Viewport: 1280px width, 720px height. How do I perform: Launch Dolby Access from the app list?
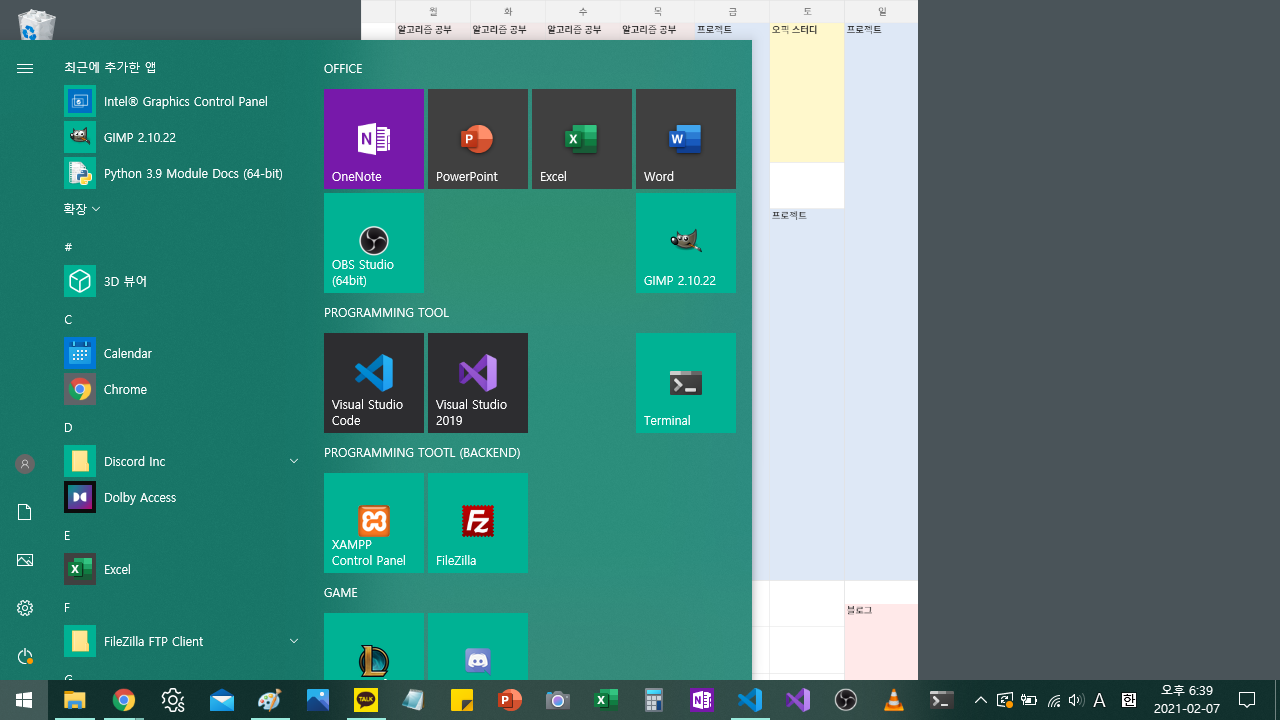tap(182, 497)
